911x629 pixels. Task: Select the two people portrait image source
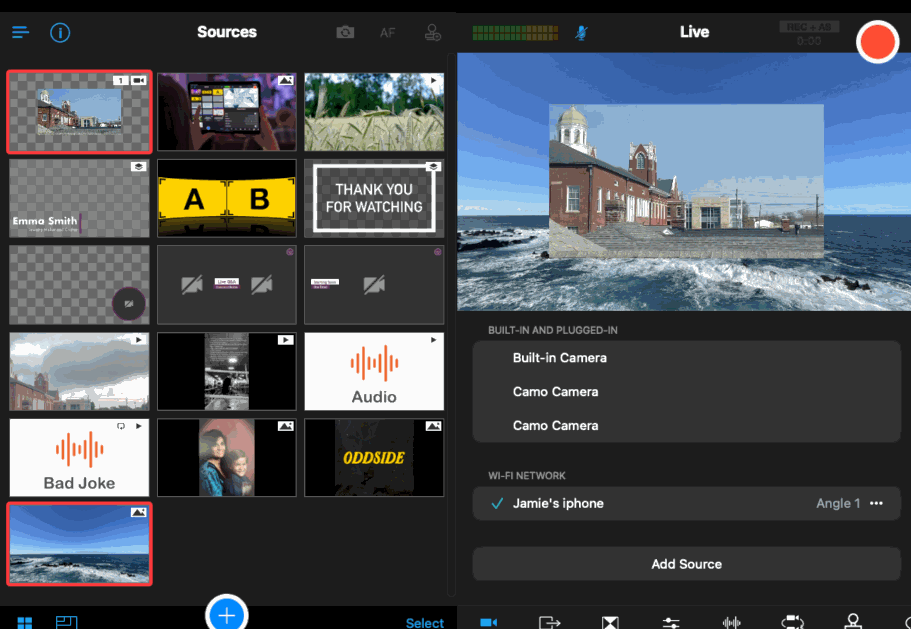coord(227,457)
